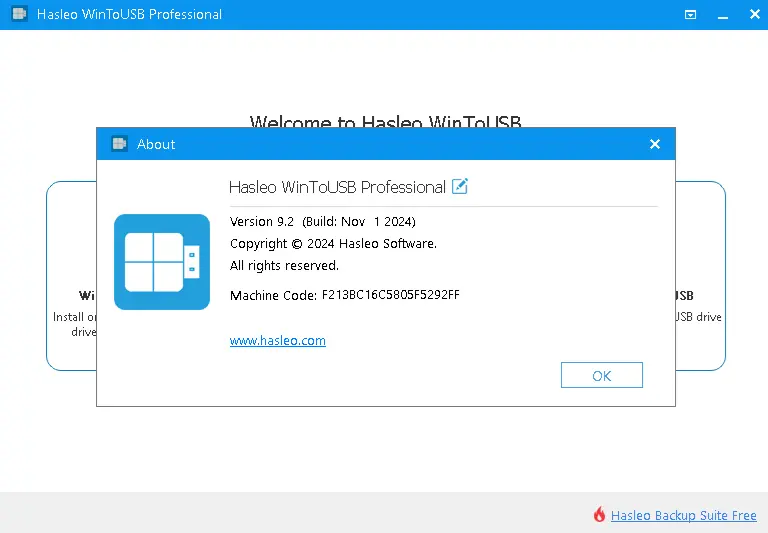Open the main menu dropdown in title bar
768x533 pixels.
(690, 15)
